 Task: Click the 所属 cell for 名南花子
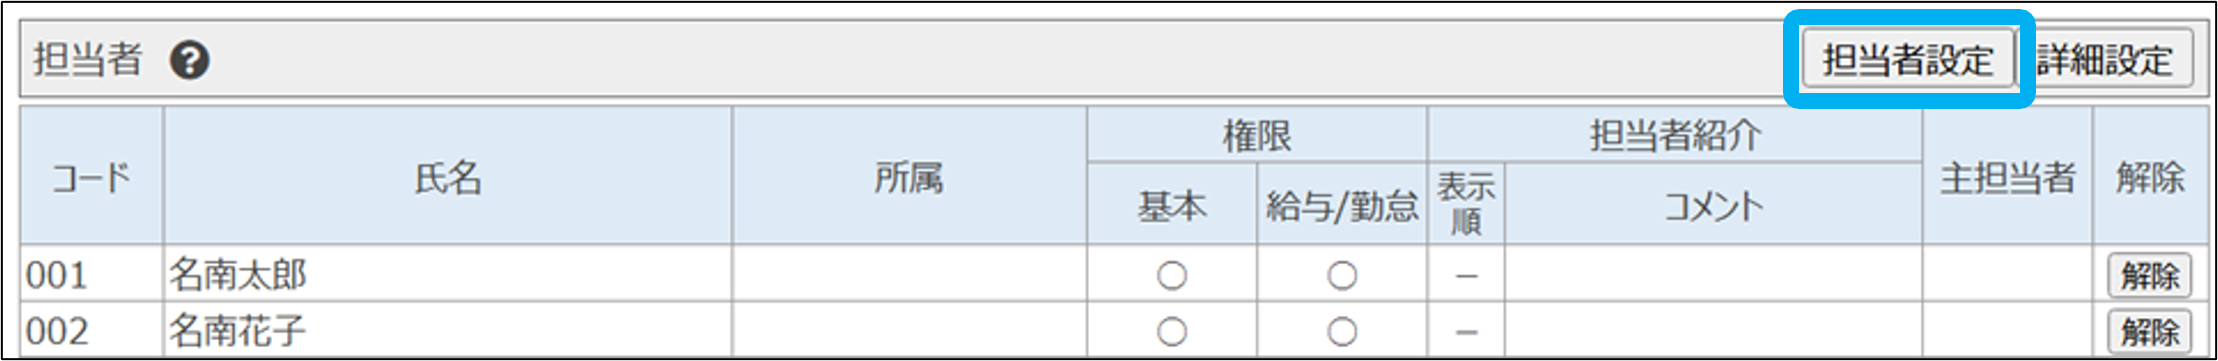909,330
